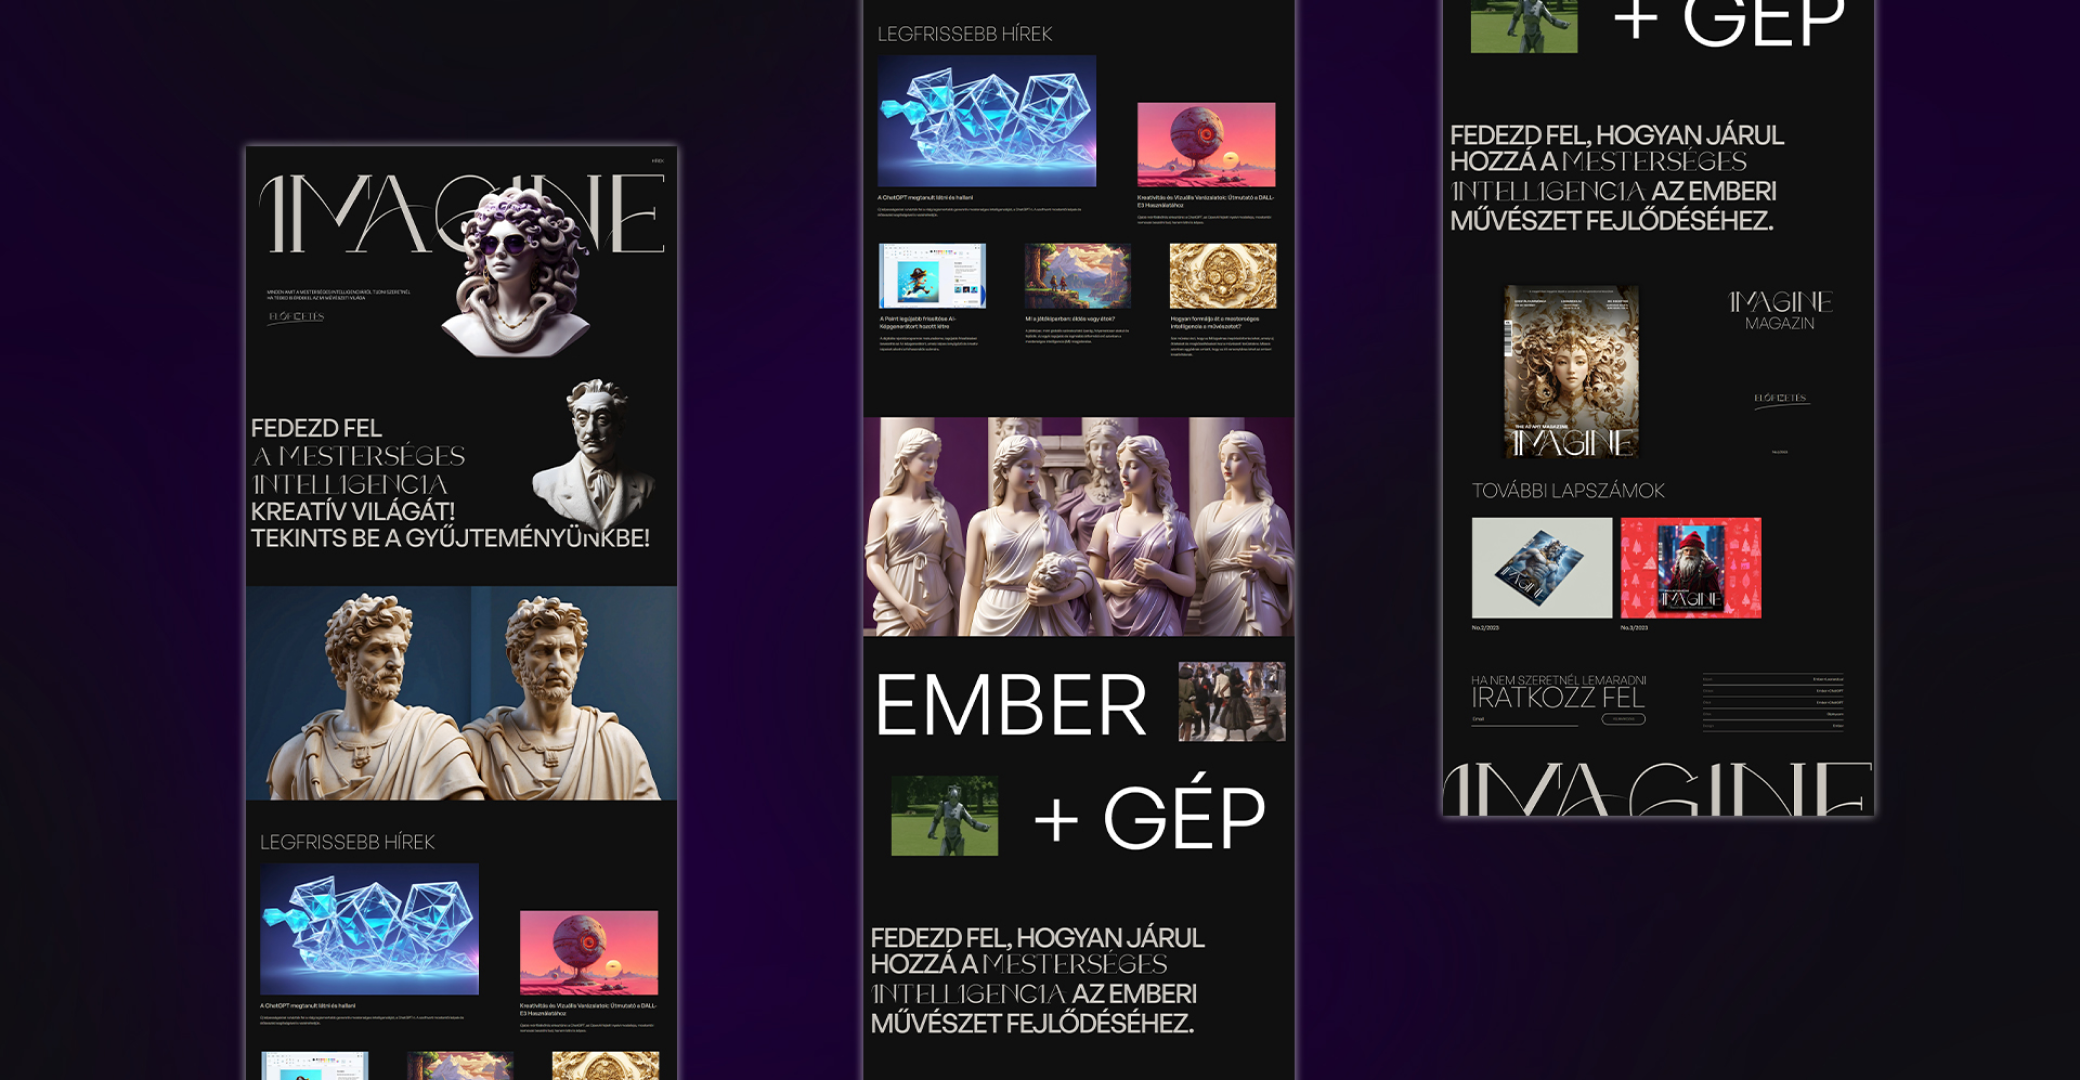Viewport: 2080px width, 1080px height.
Task: Open the Paint update article thumbnail
Action: [x=932, y=276]
